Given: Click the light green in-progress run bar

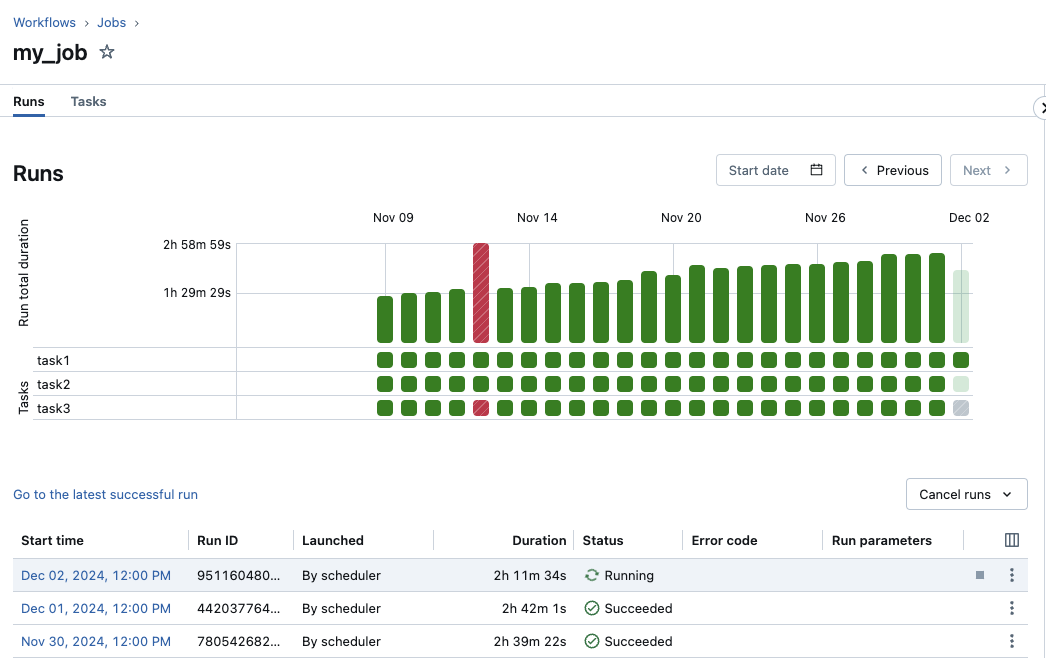Looking at the screenshot, I should 961,306.
